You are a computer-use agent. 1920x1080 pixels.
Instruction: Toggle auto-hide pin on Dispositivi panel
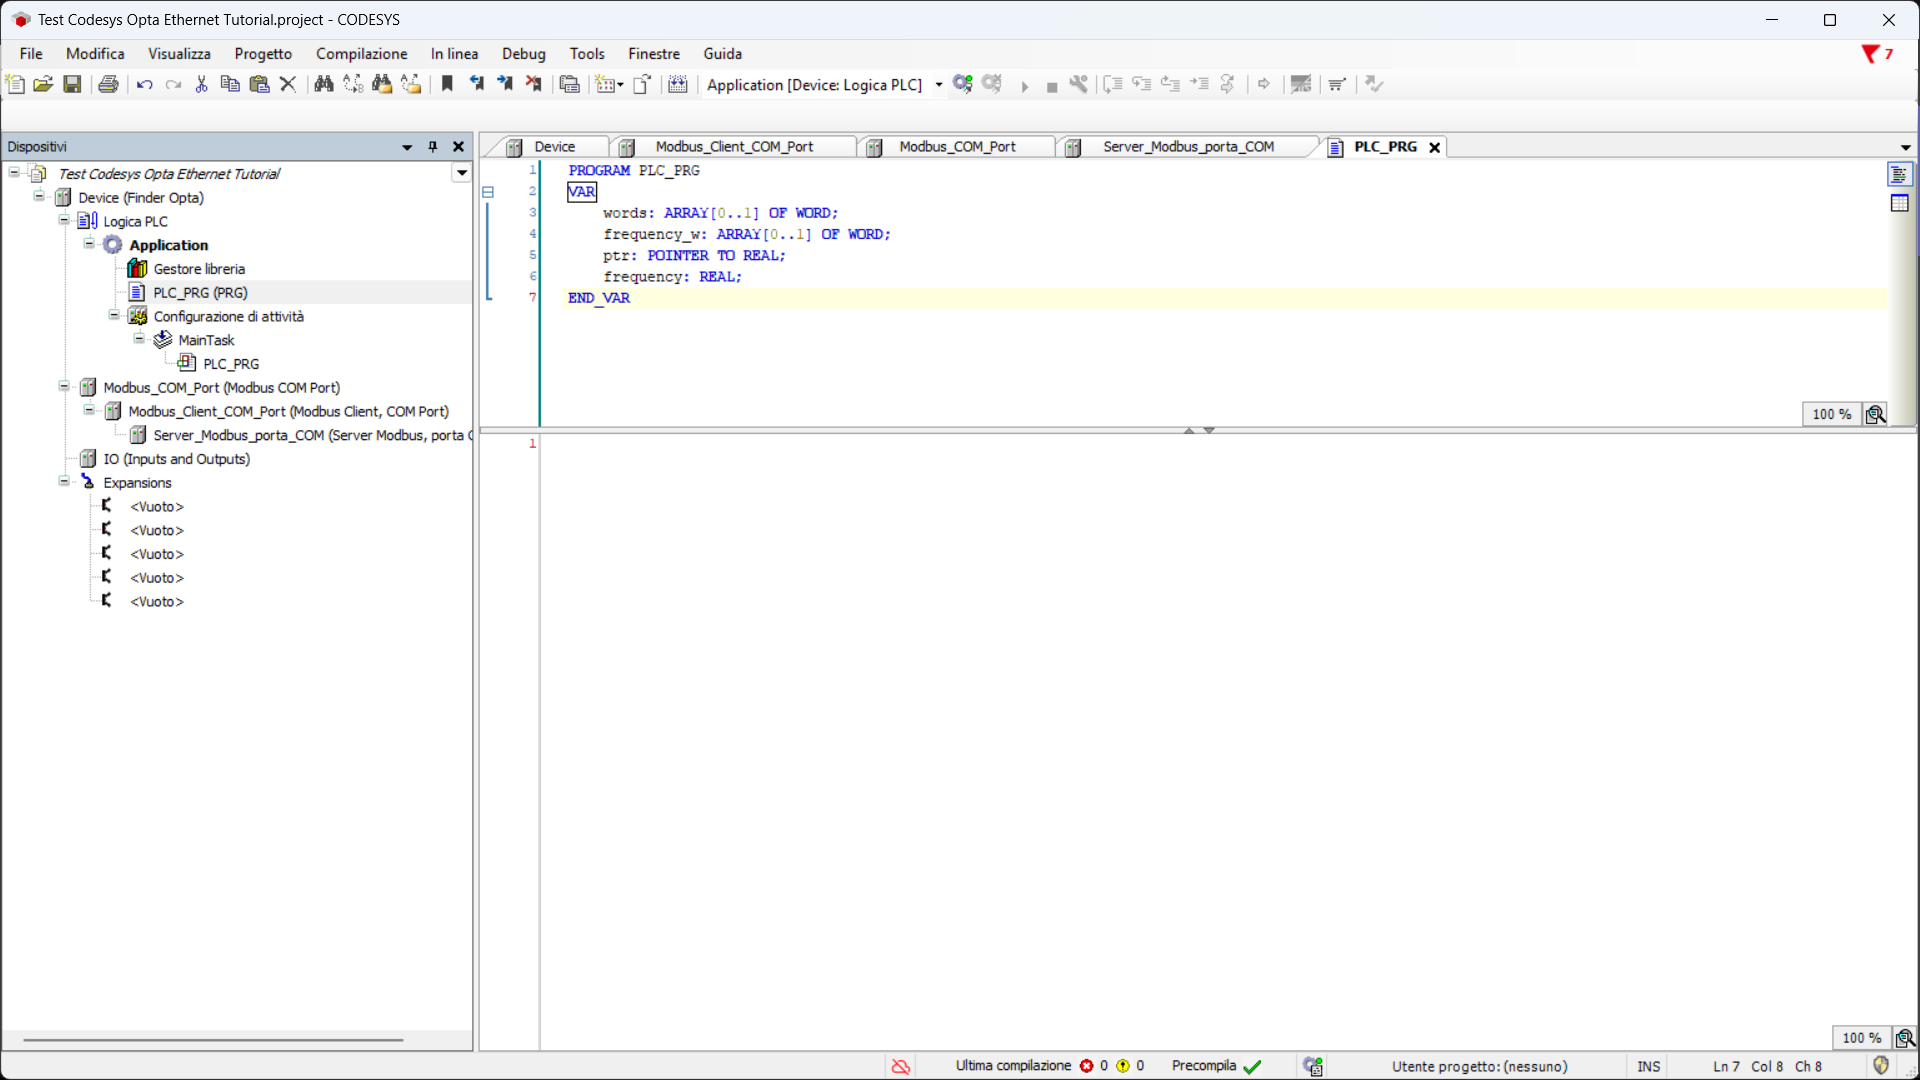[x=433, y=147]
